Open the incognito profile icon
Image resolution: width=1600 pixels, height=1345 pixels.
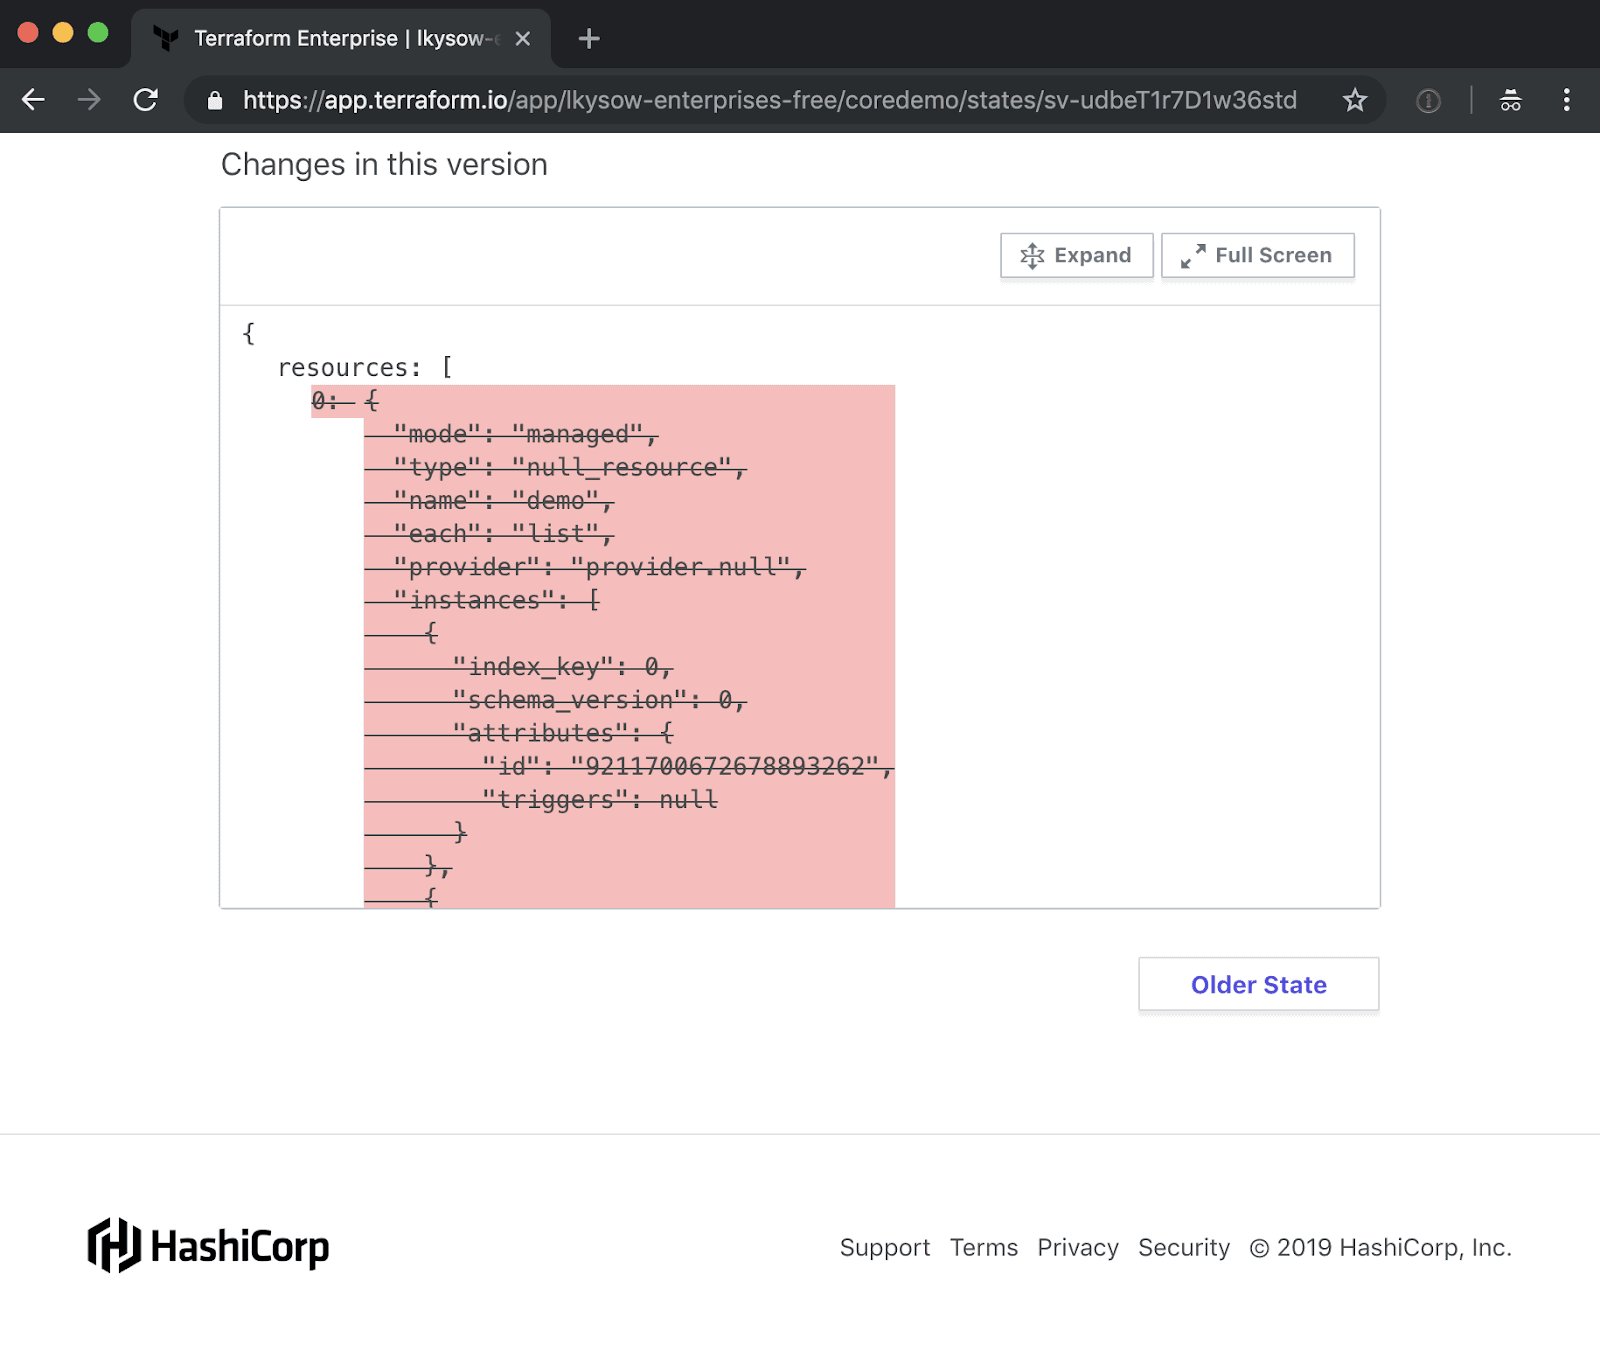coord(1510,100)
